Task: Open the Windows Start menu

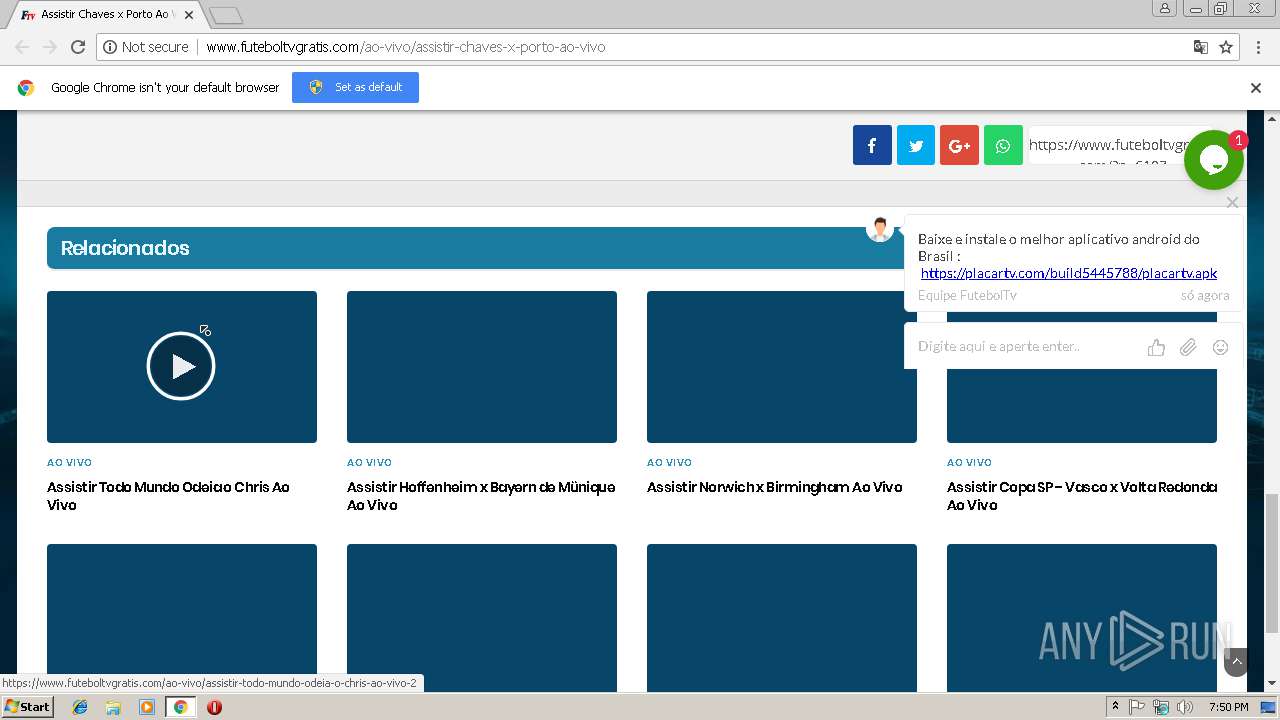Action: click(x=27, y=707)
